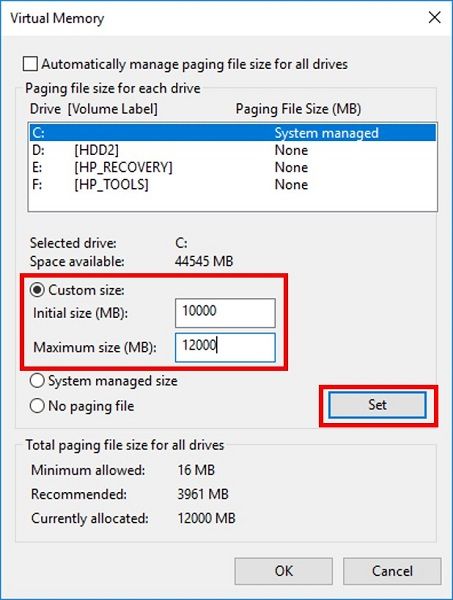
Task: Click the None value for the HDD2 drive
Action: [x=291, y=150]
